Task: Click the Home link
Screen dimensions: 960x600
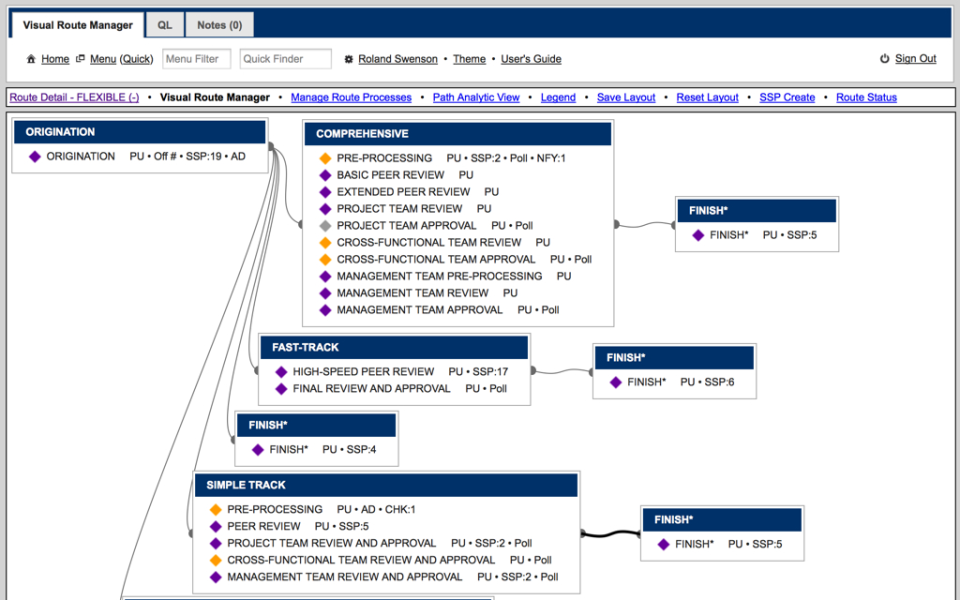Action: click(x=55, y=59)
